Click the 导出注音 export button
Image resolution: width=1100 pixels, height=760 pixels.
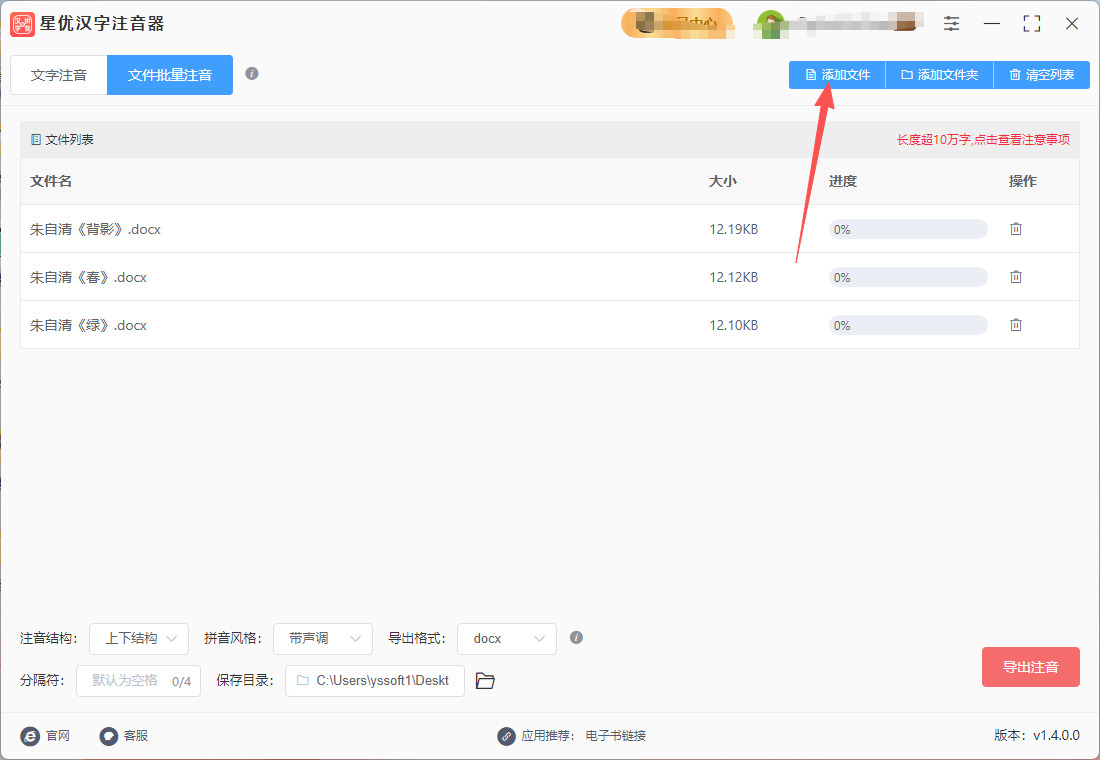tap(1030, 667)
